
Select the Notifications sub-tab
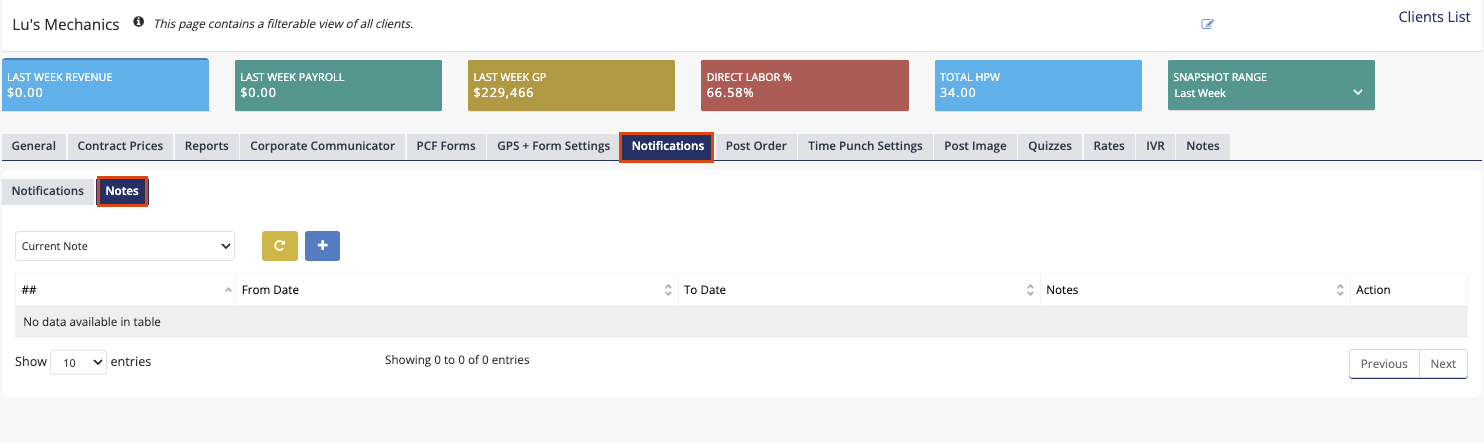[x=48, y=191]
